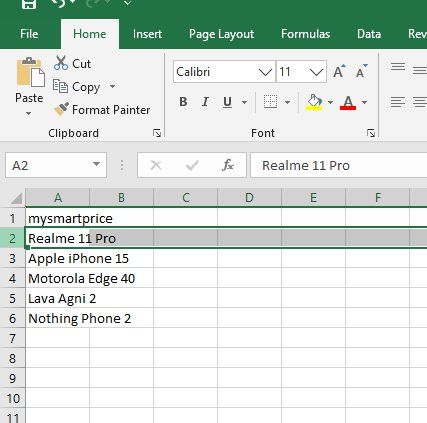Image resolution: width=427 pixels, height=423 pixels.
Task: Click cell containing Realme 11 Pro
Action: (x=58, y=238)
